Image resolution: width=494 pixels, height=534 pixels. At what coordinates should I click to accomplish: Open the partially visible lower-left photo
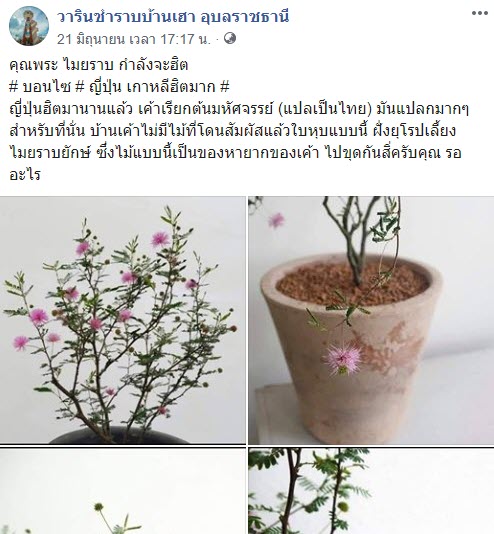[x=123, y=491]
